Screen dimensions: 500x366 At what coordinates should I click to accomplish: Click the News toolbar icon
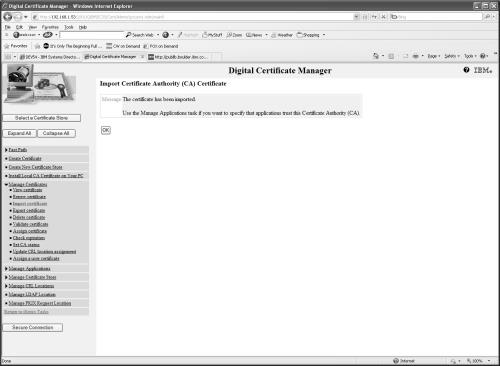click(254, 35)
